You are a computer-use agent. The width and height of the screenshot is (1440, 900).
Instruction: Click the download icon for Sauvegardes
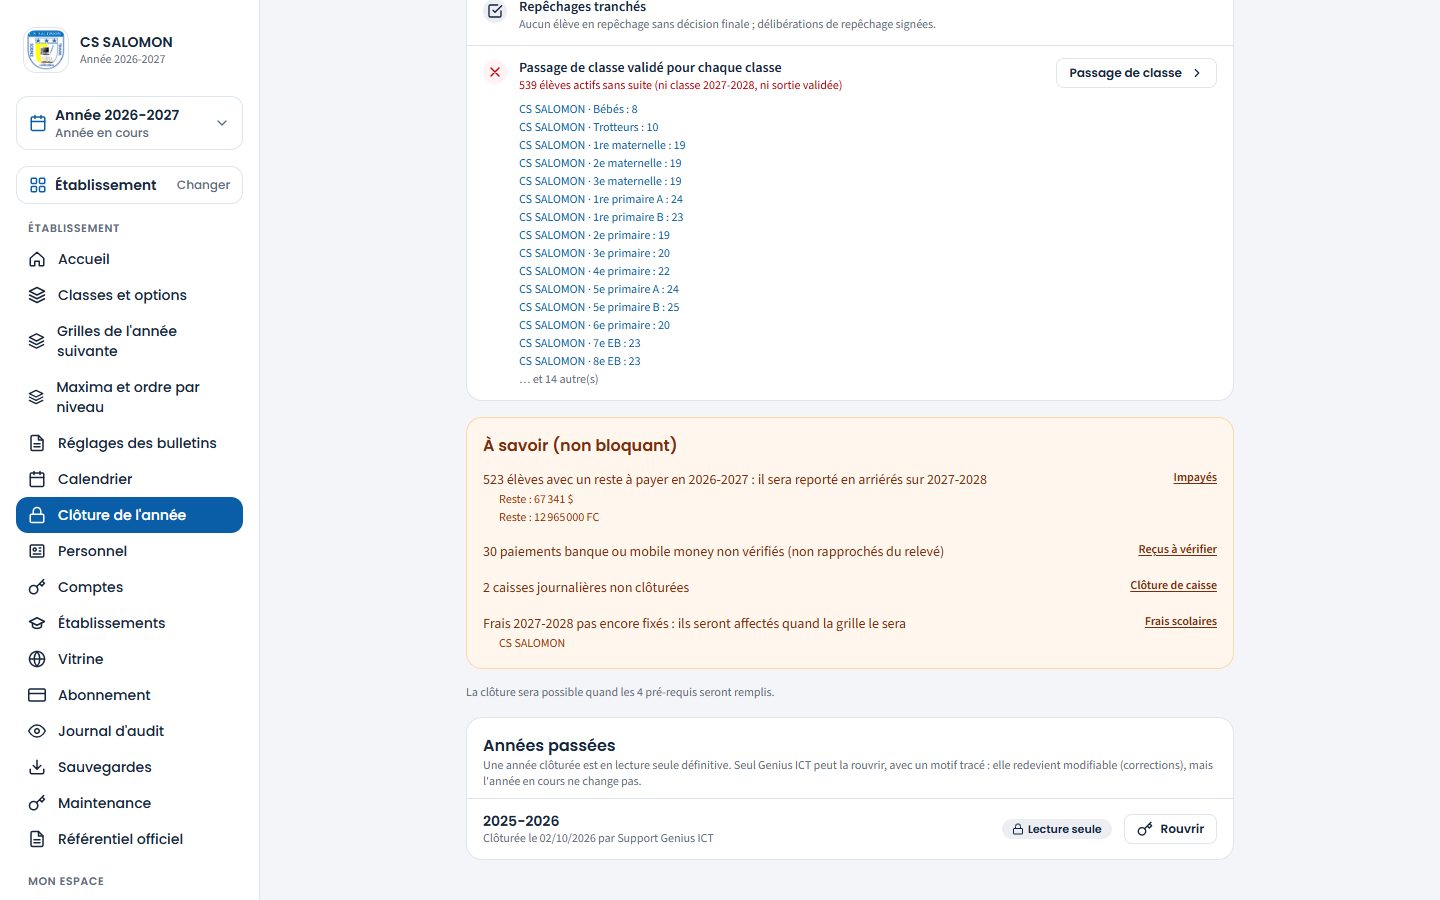pyautogui.click(x=37, y=767)
